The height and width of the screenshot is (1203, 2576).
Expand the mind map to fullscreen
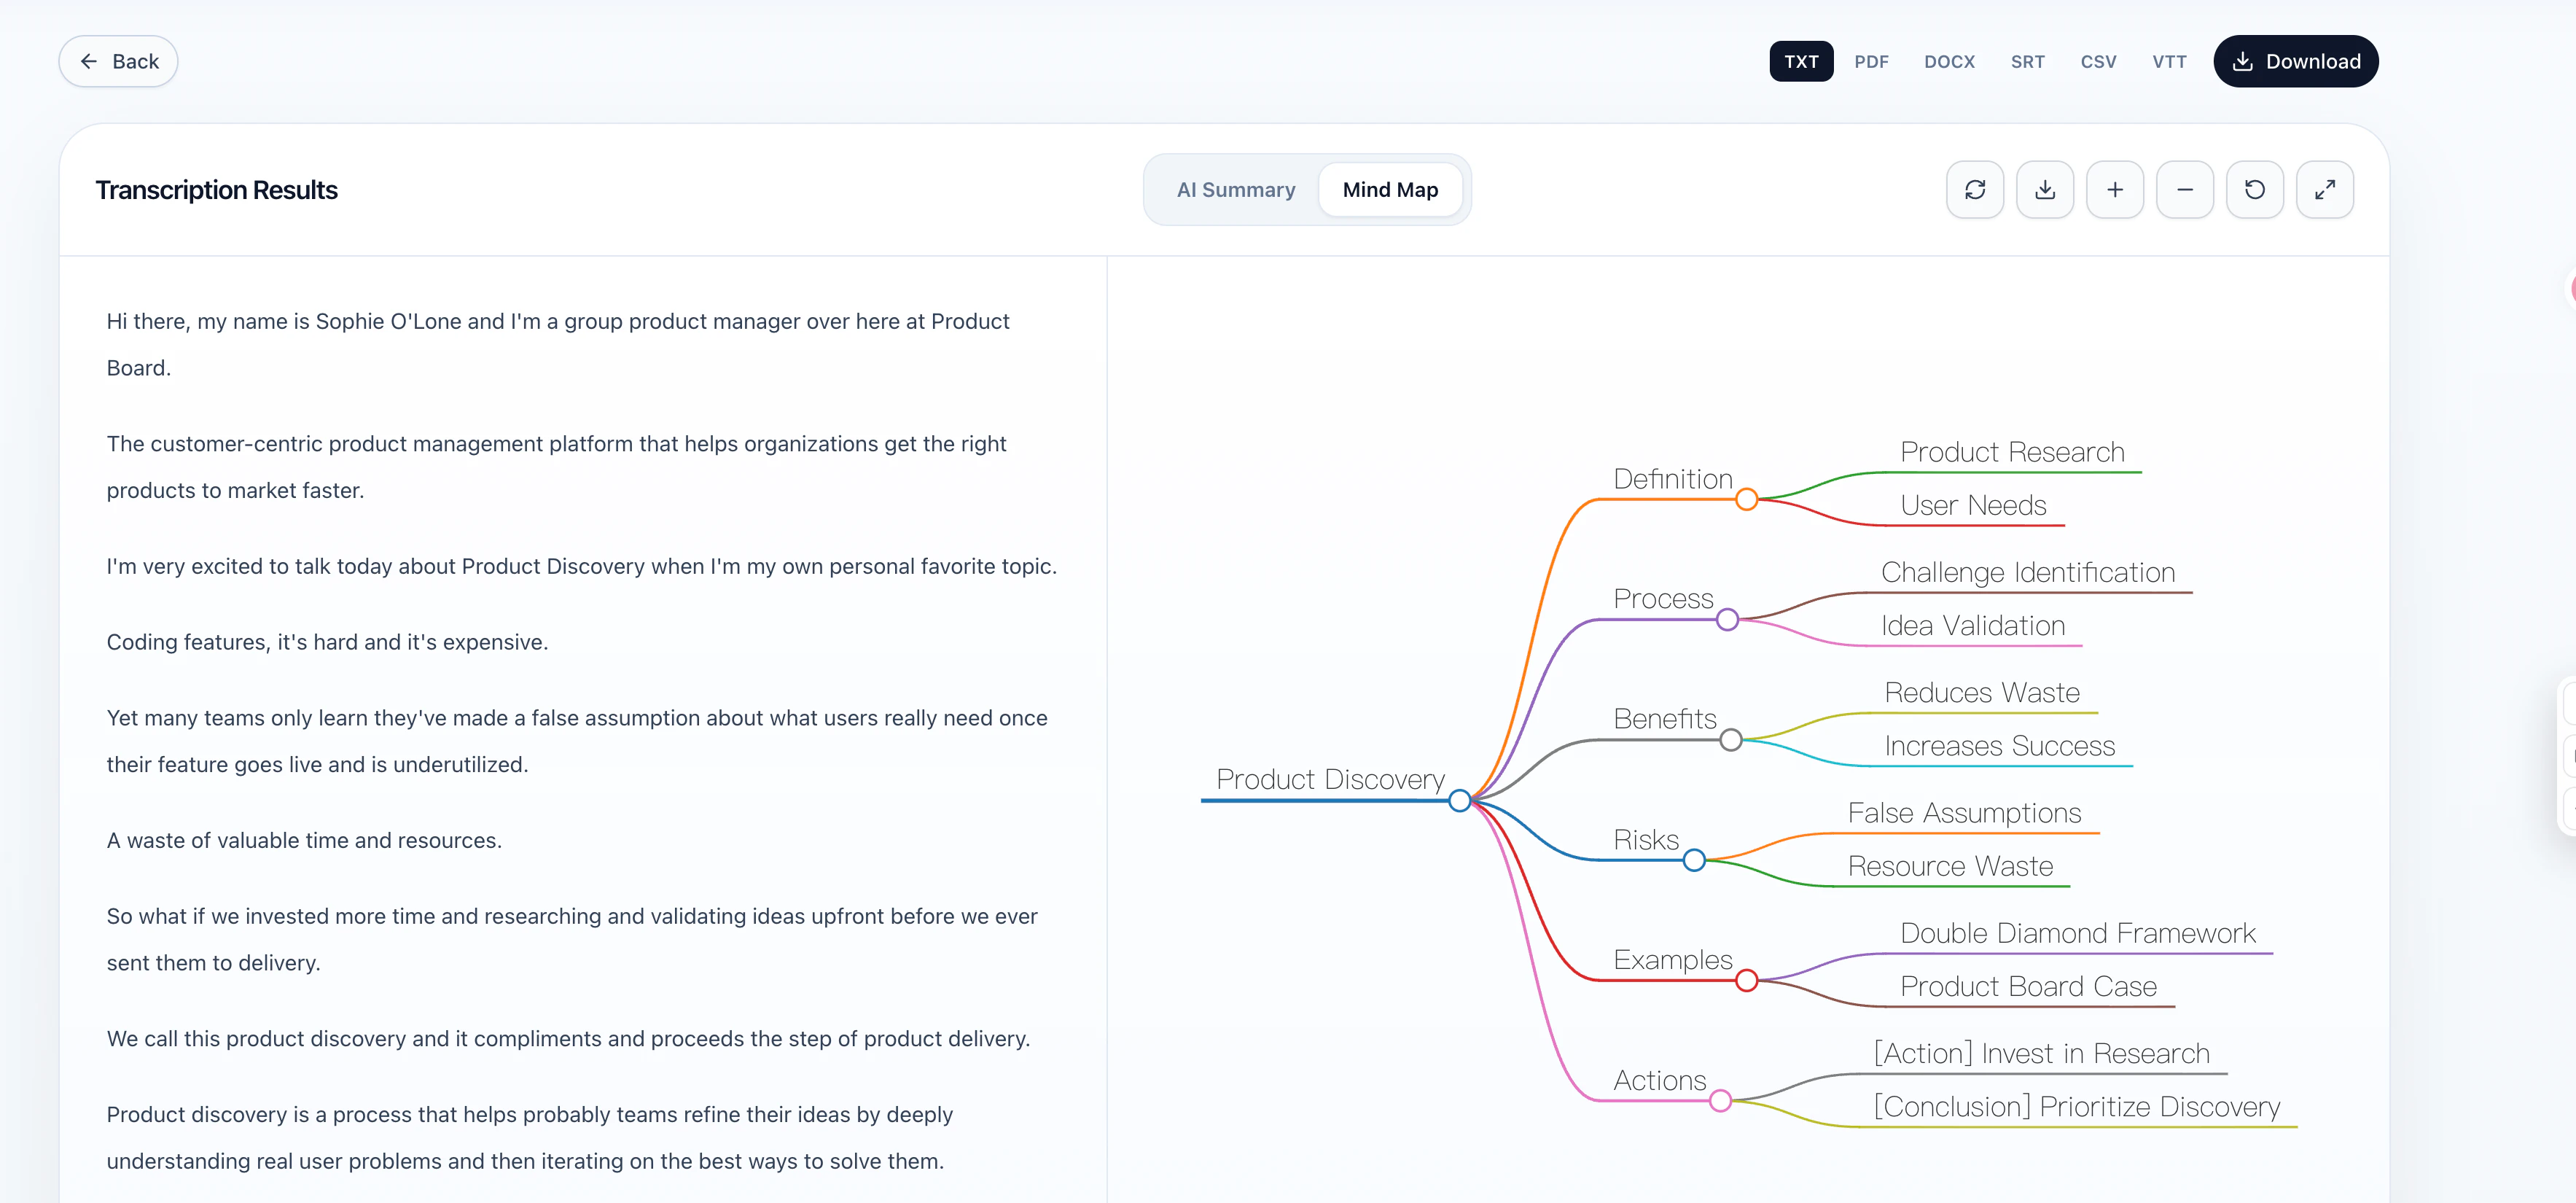pyautogui.click(x=2326, y=189)
